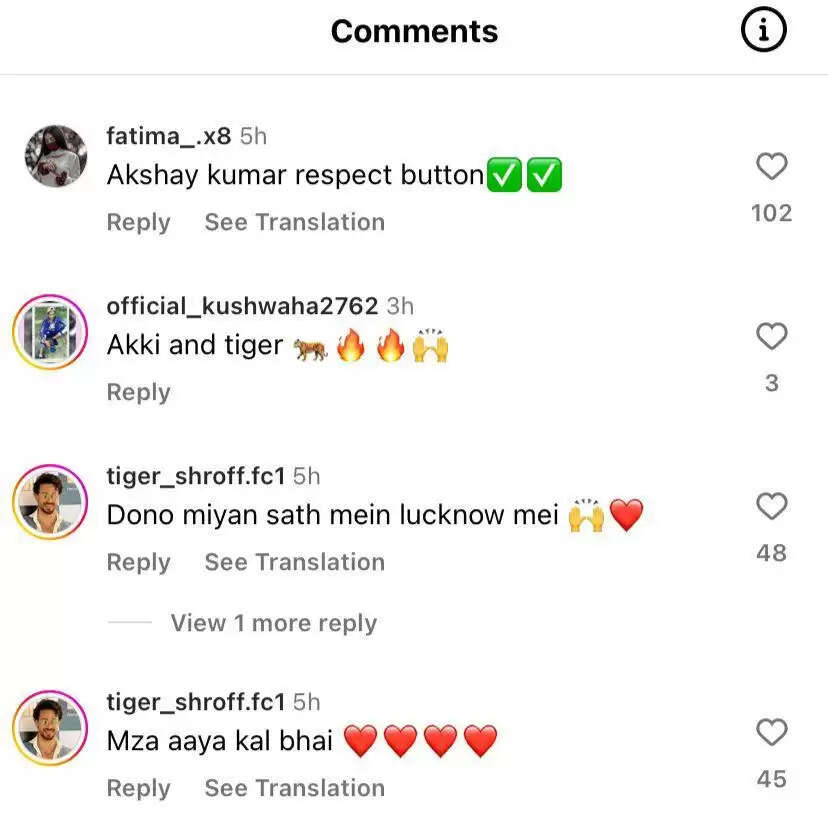
Task: Open the official_kushwaha2762 username link
Action: [242, 306]
